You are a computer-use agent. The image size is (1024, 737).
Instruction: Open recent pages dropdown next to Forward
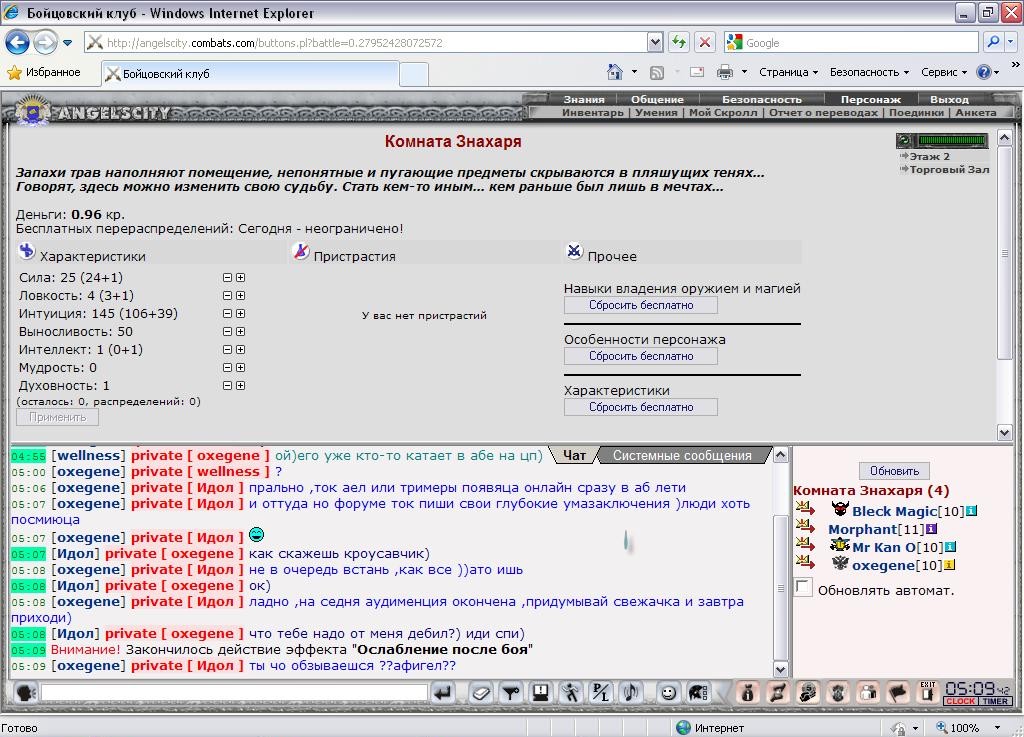67,43
